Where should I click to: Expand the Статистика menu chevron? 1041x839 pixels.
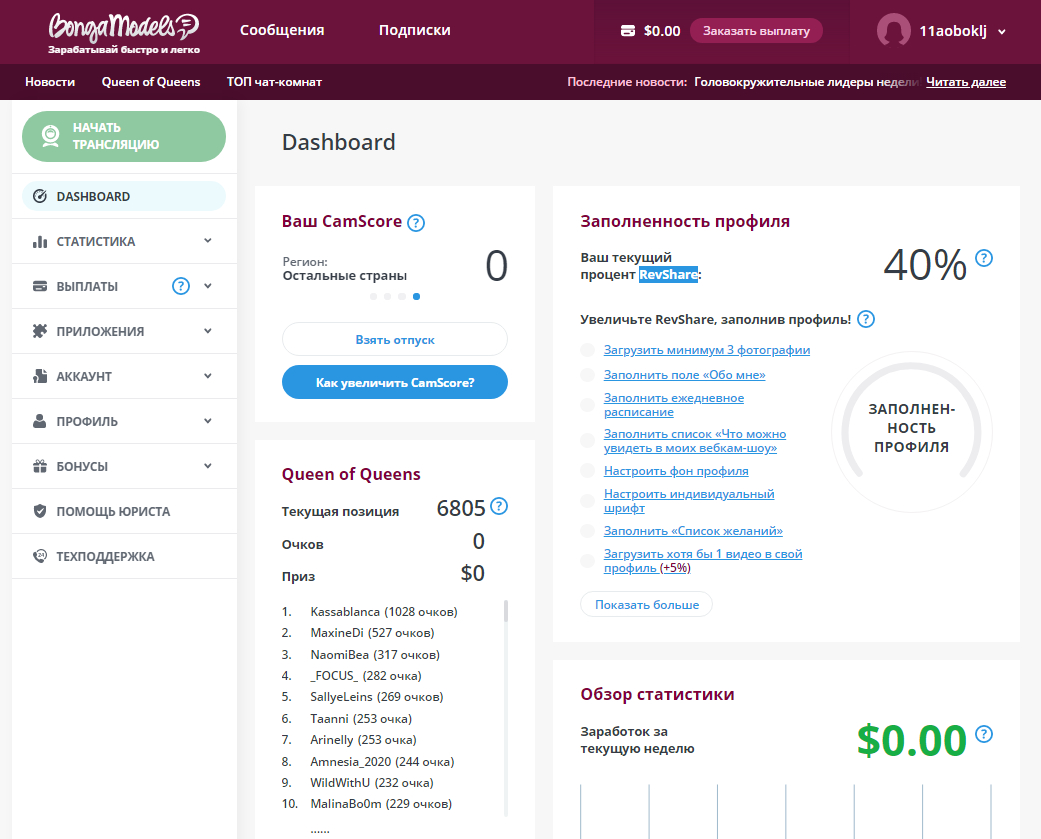click(208, 241)
